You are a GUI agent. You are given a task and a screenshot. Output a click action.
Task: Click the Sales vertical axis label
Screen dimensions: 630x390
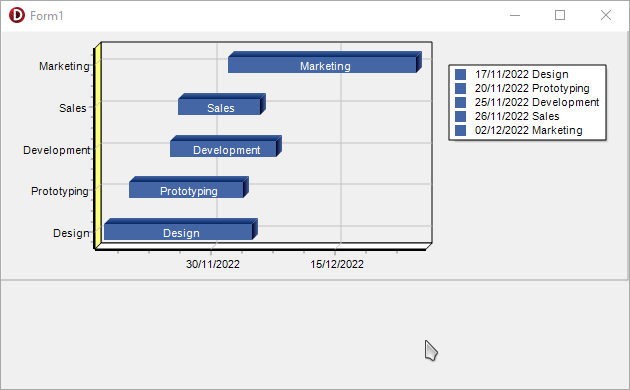[73, 108]
